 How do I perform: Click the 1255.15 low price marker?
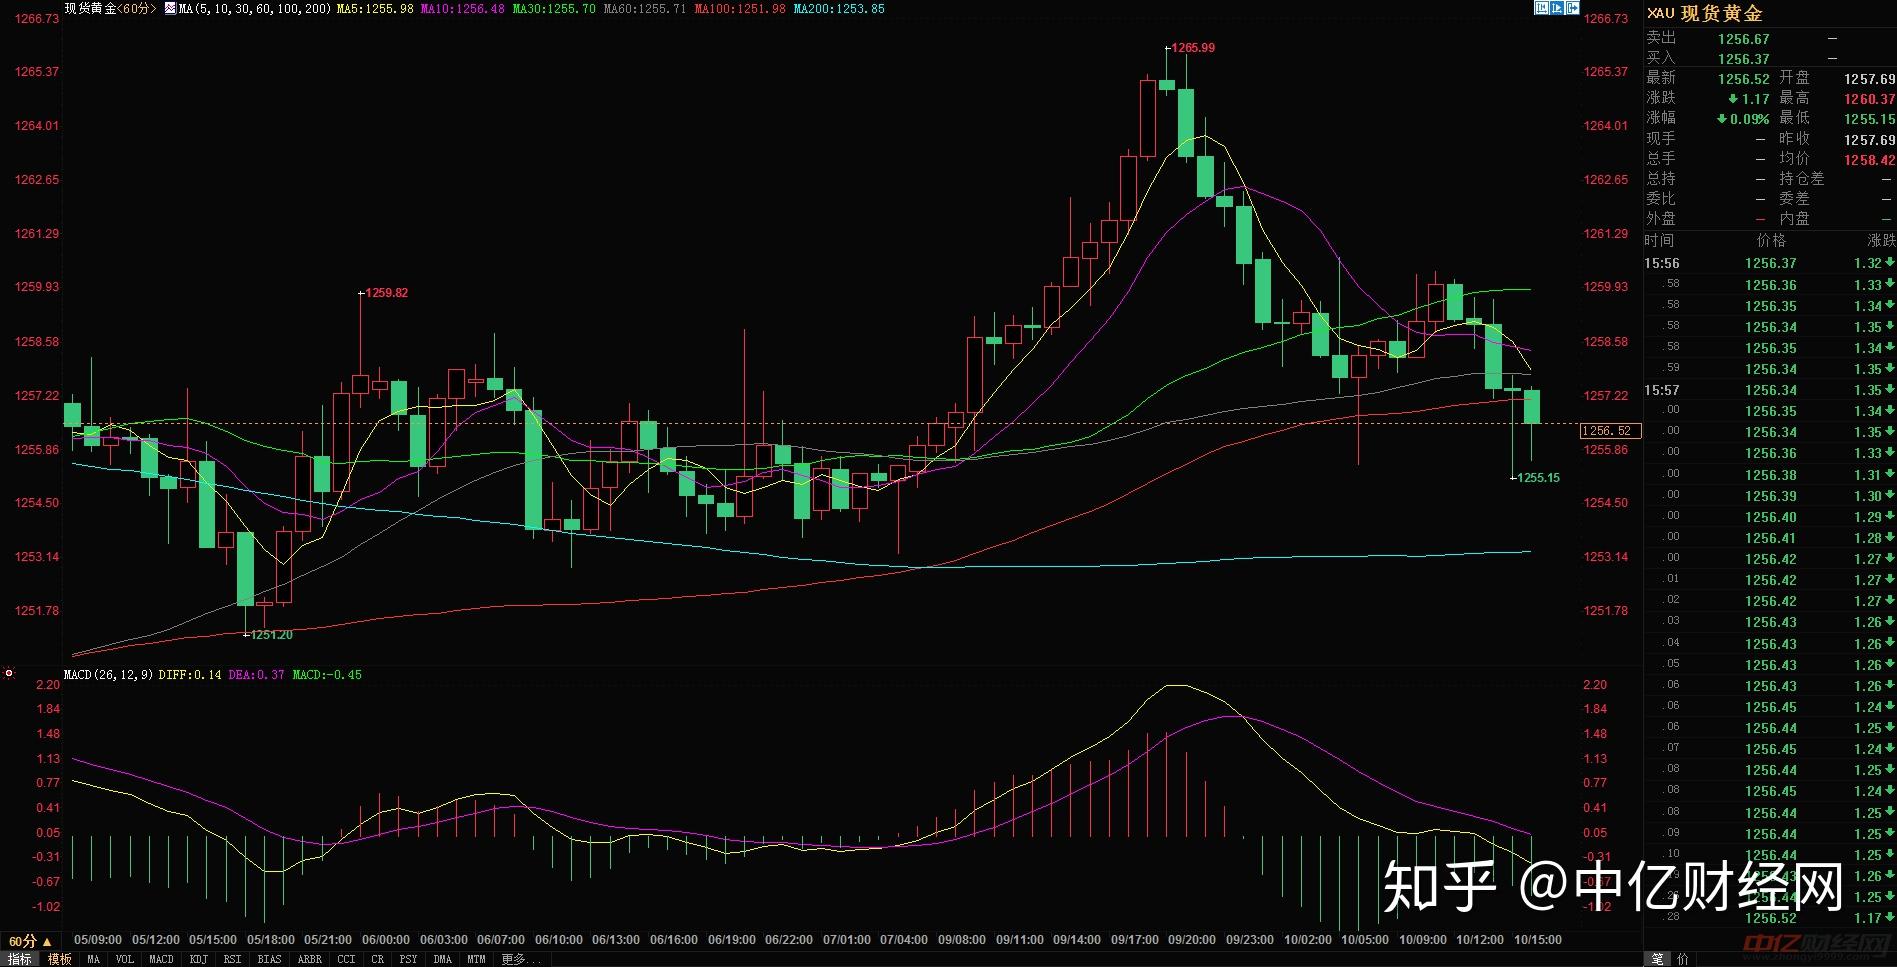pos(1538,478)
